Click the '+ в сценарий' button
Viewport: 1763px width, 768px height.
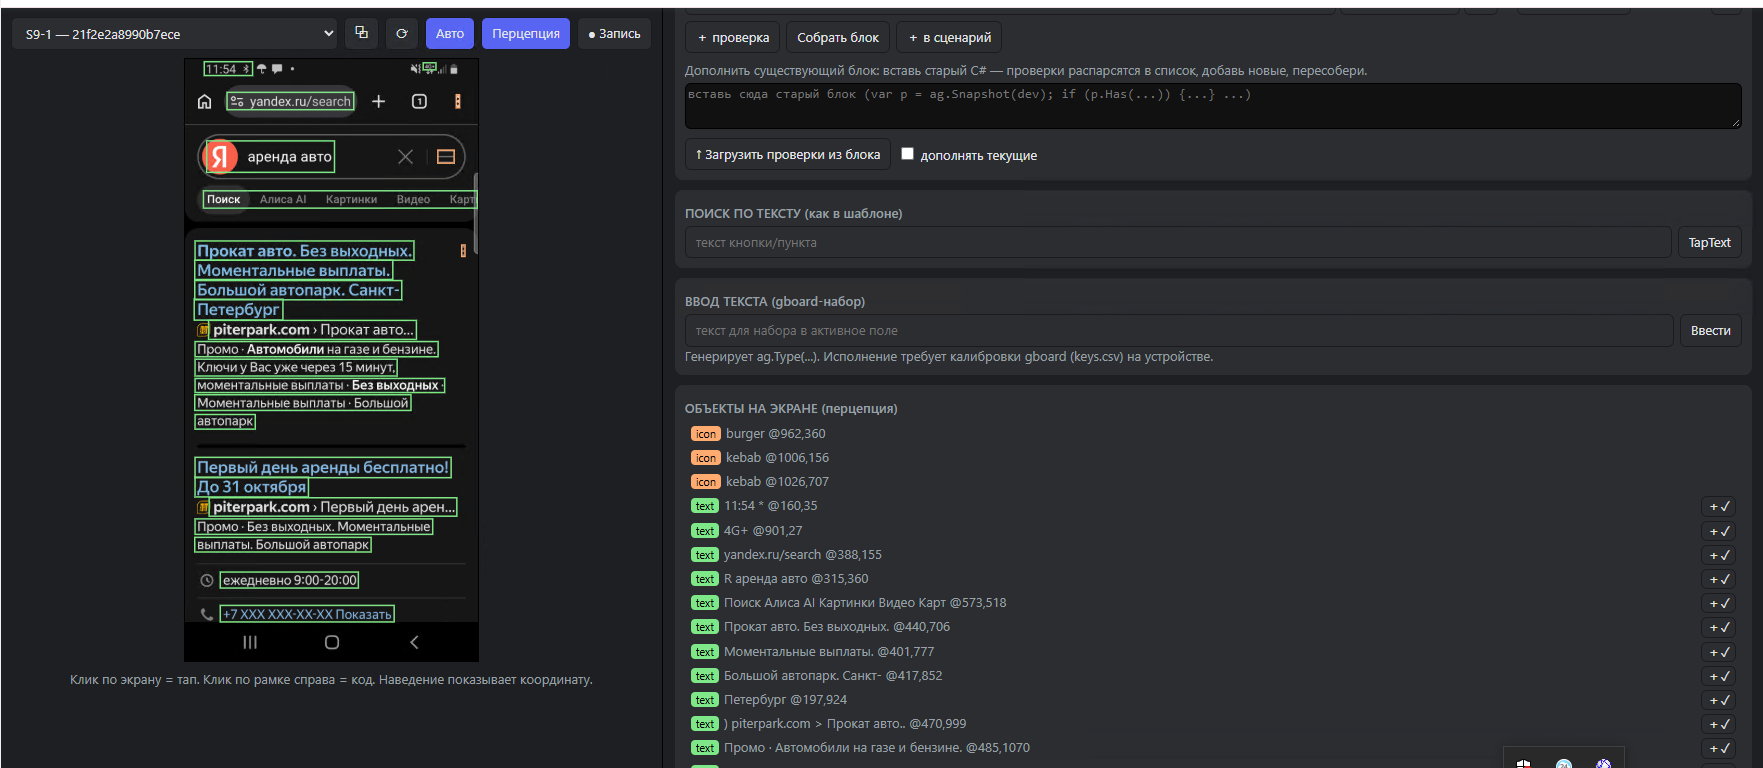click(x=949, y=38)
